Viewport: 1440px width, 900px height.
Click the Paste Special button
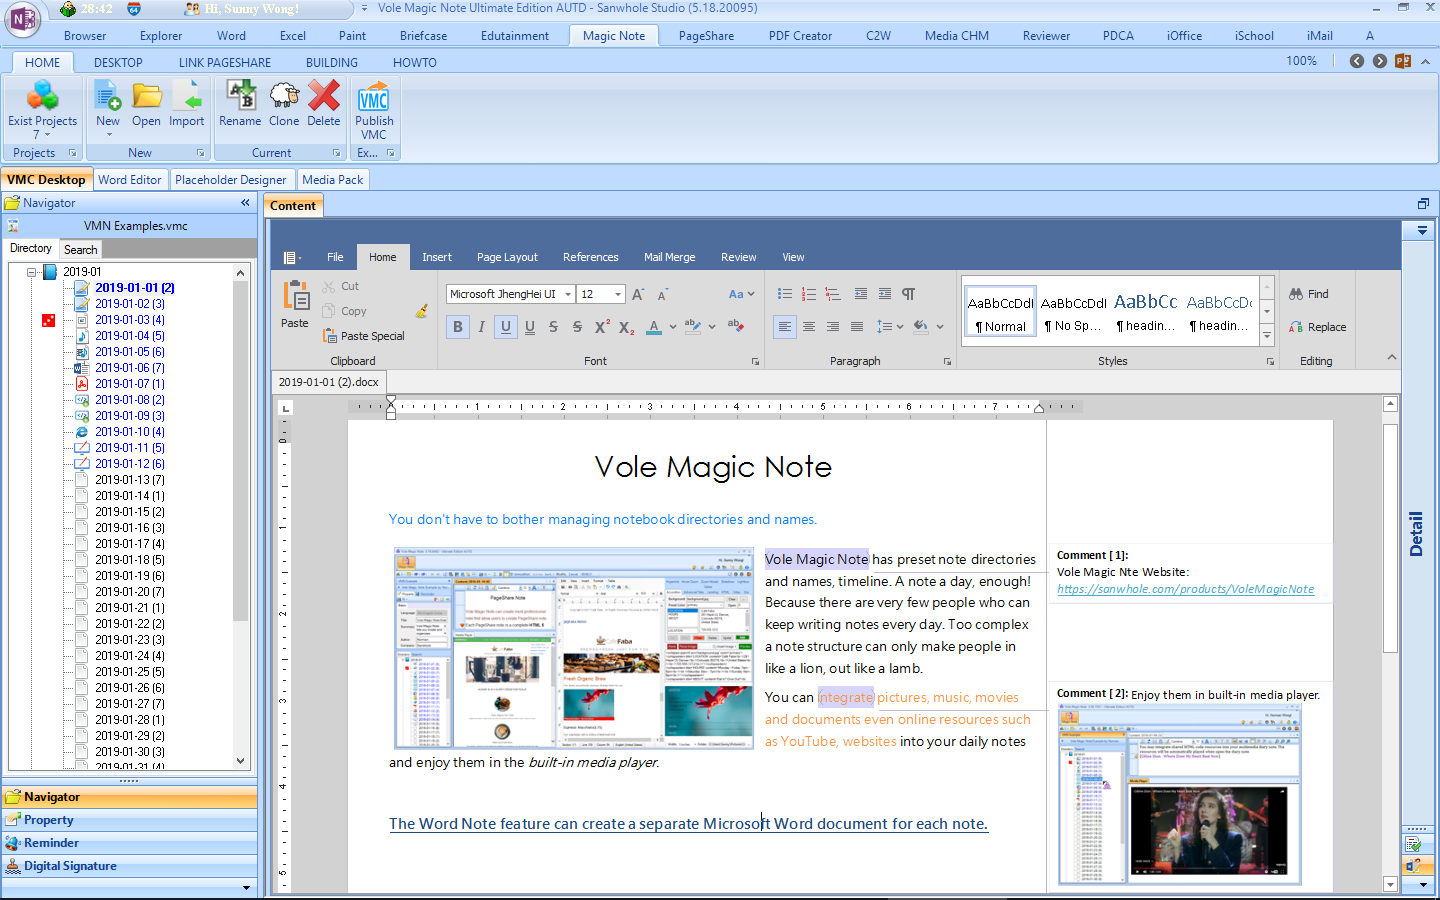(364, 336)
